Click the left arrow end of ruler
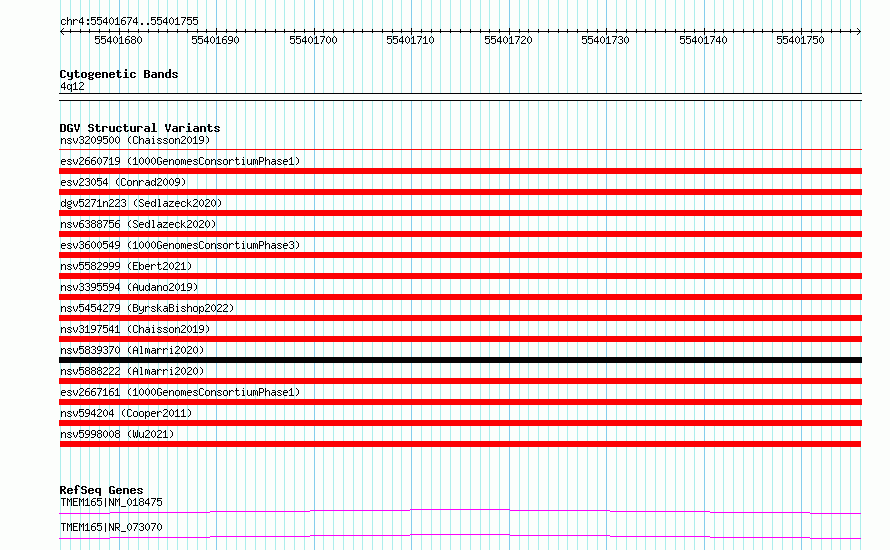 62,31
